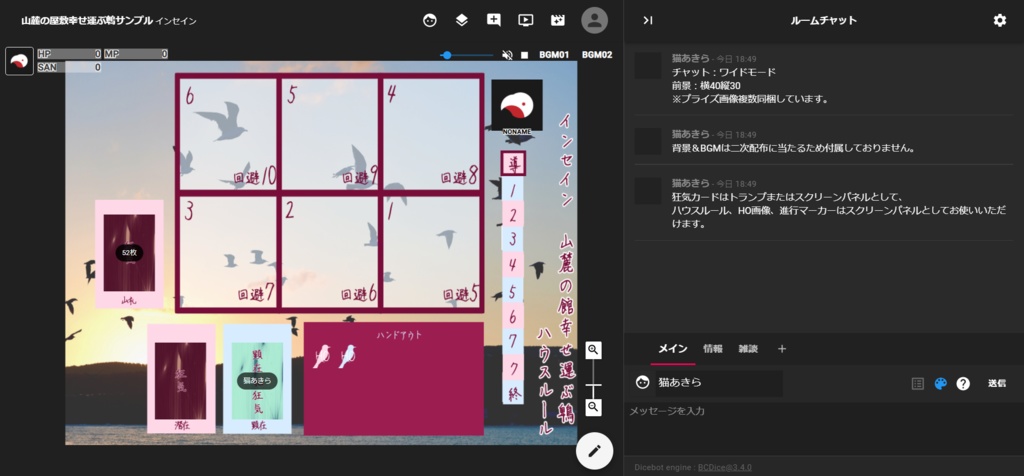This screenshot has width=1024, height=476.
Task: Mute the BGM volume speaker icon
Action: [x=507, y=55]
